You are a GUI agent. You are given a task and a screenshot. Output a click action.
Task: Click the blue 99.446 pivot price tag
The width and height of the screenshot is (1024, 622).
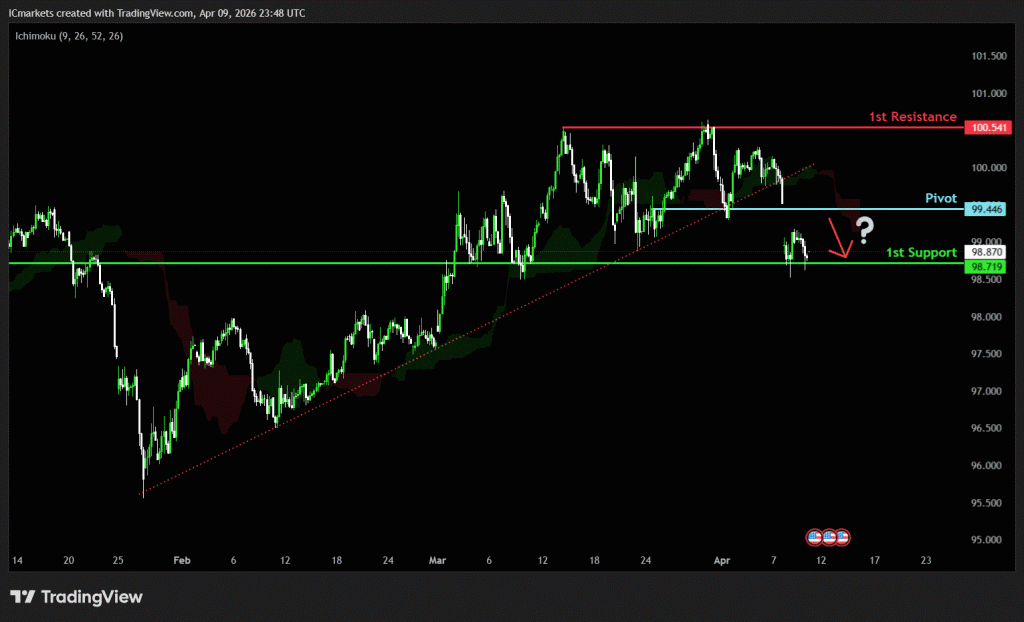[987, 209]
